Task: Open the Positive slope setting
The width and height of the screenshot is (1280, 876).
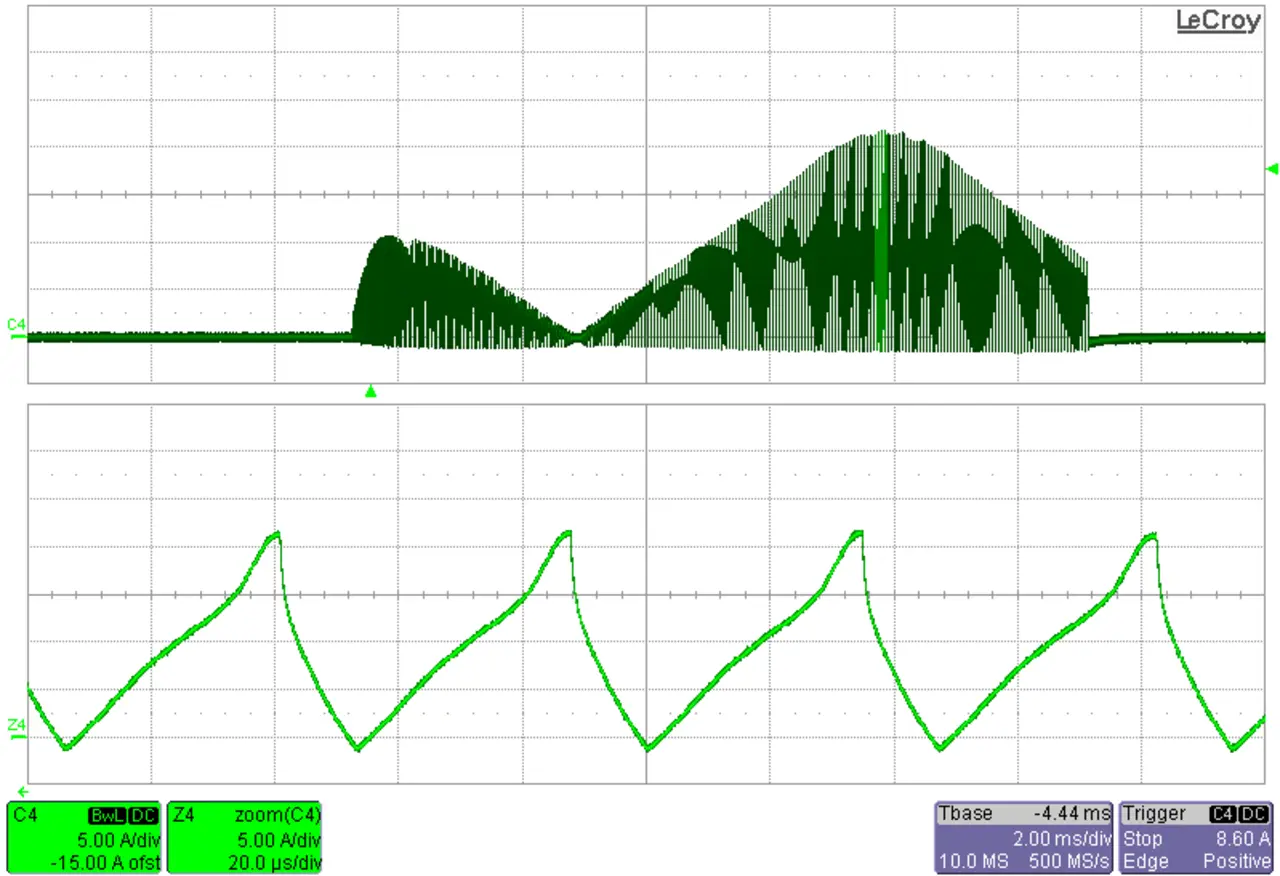Action: click(1236, 861)
